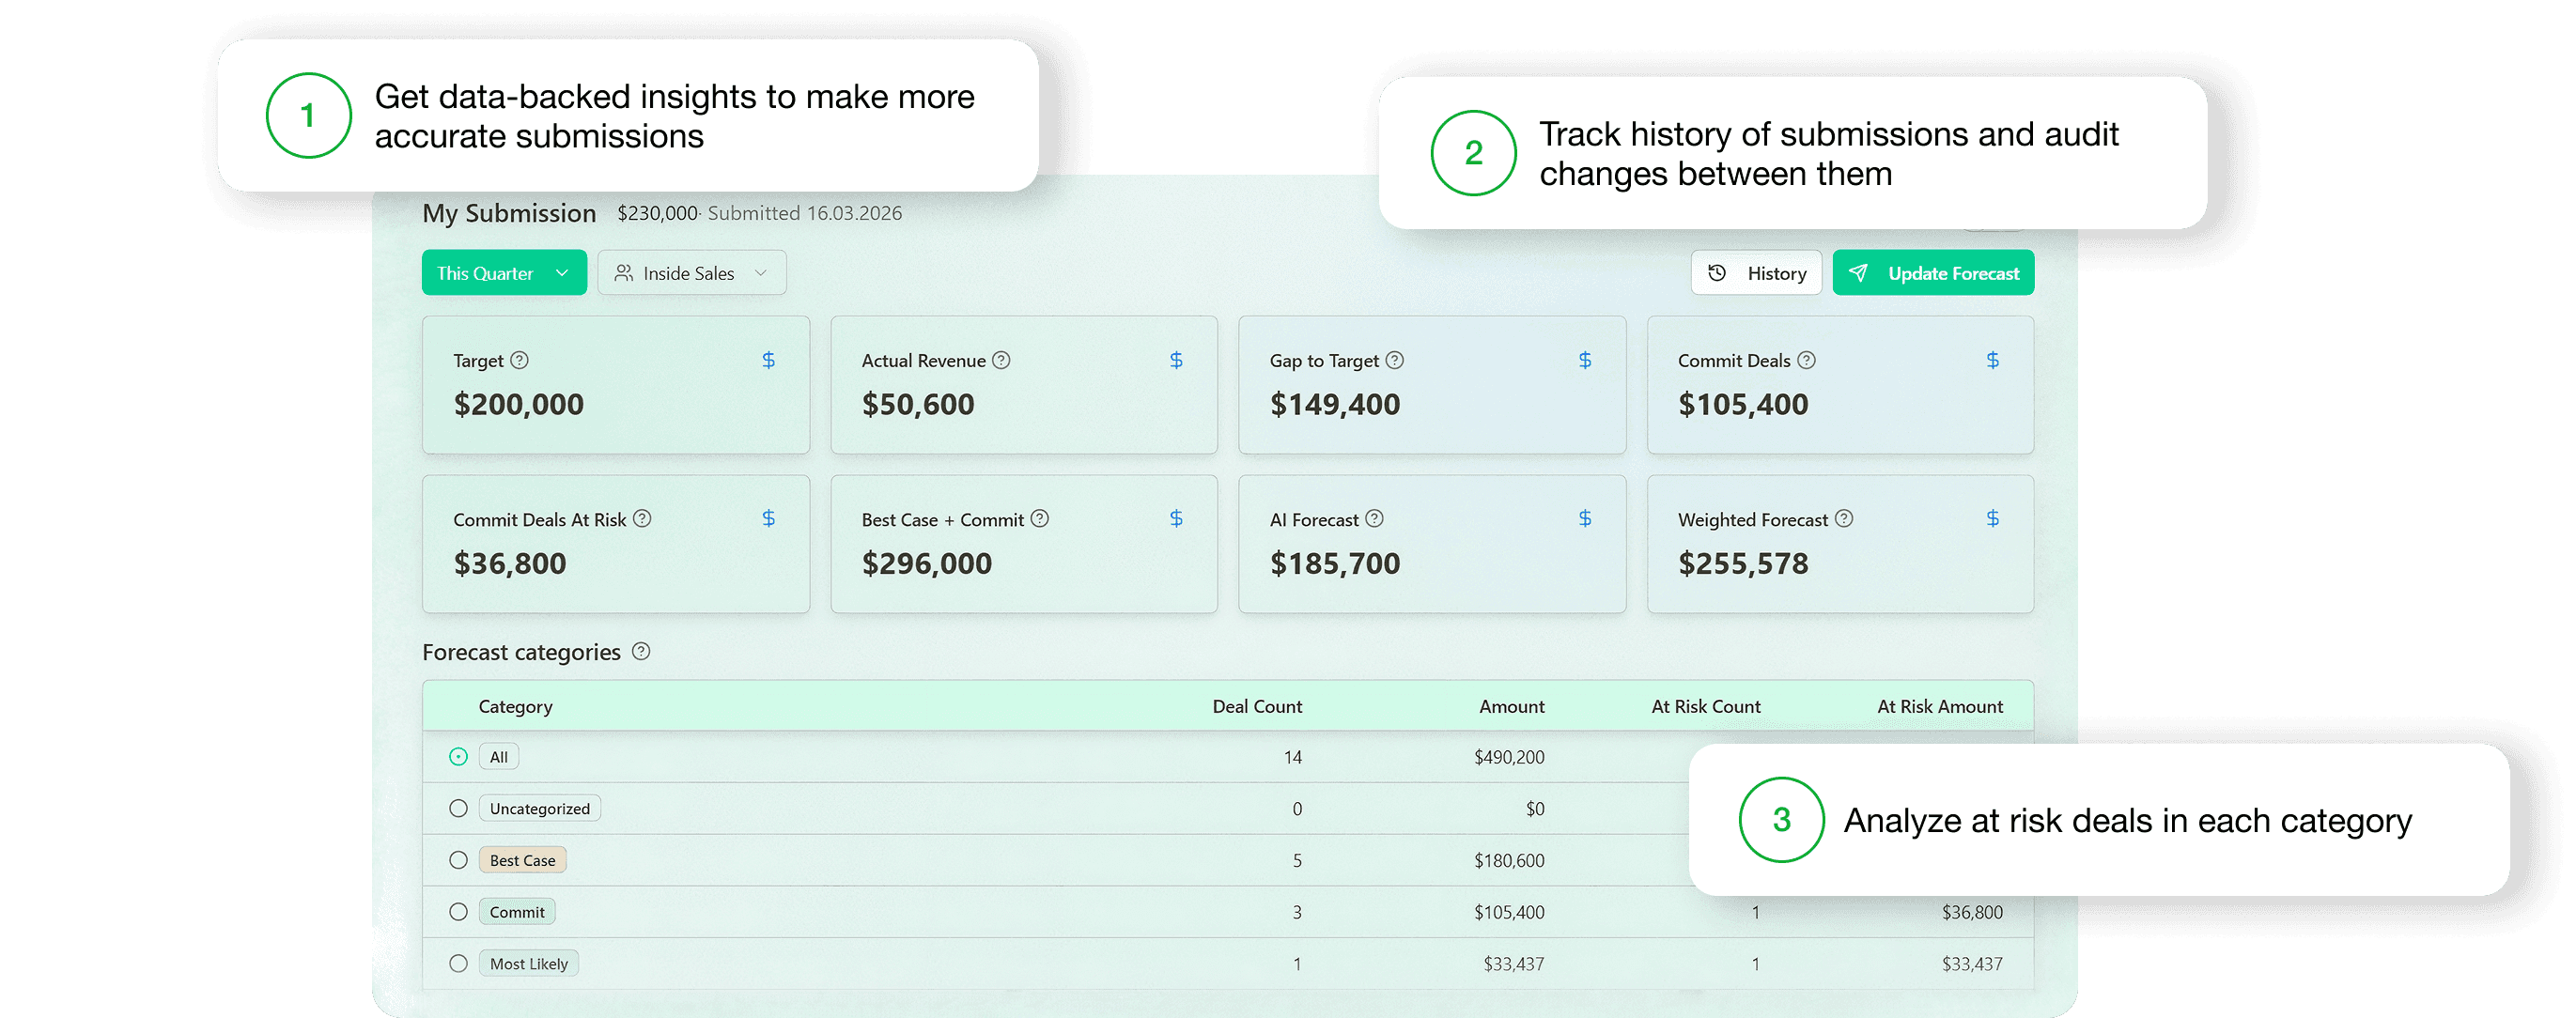This screenshot has width=2576, height=1018.
Task: Click help icon beside Target label
Action: point(519,360)
